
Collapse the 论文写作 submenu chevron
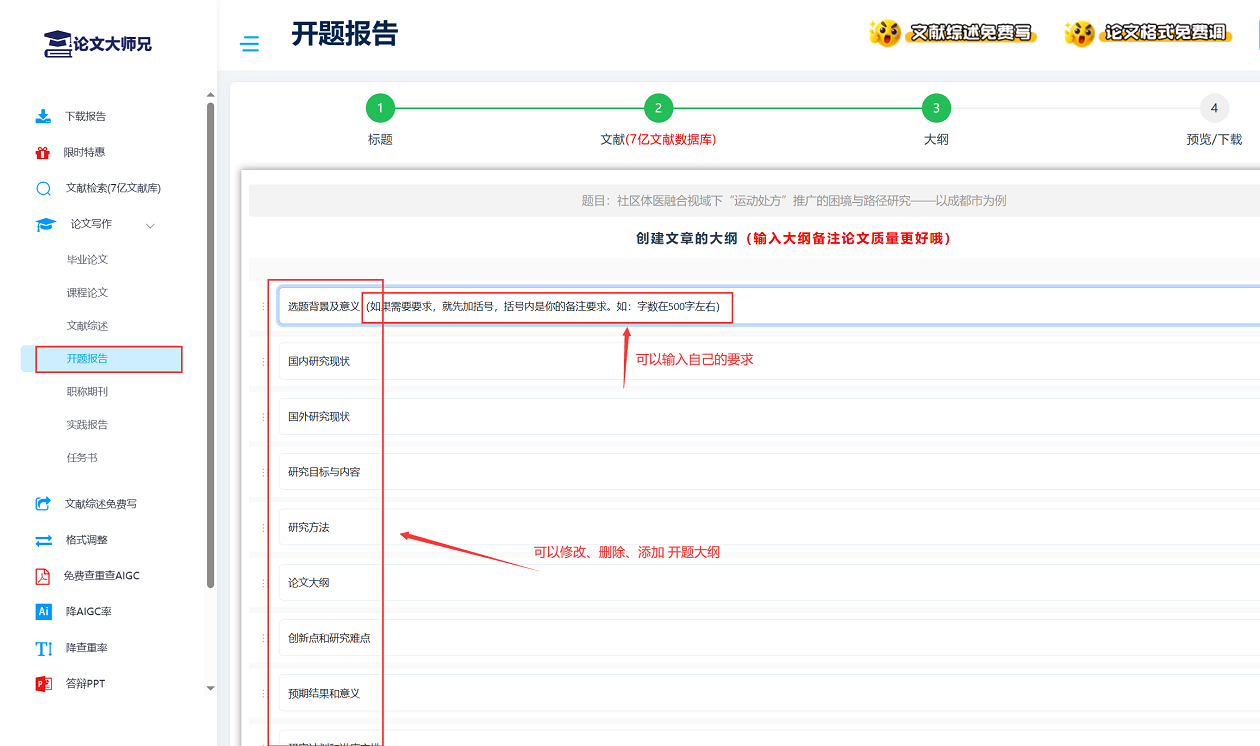tap(151, 226)
